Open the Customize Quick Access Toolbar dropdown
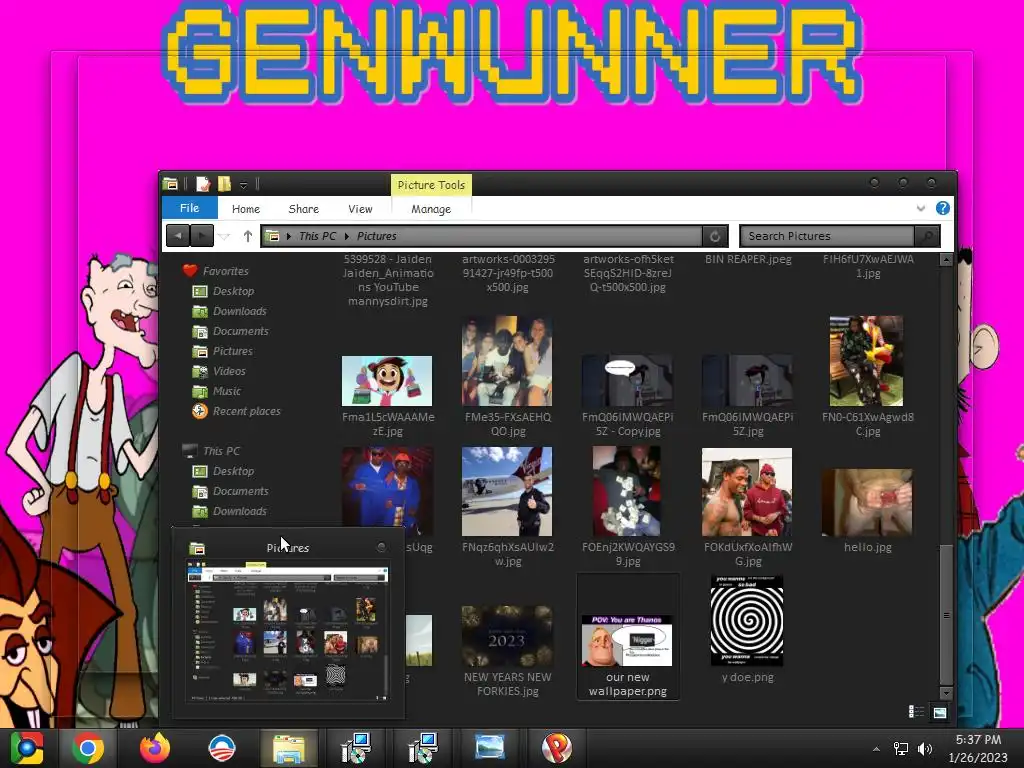 coord(243,185)
